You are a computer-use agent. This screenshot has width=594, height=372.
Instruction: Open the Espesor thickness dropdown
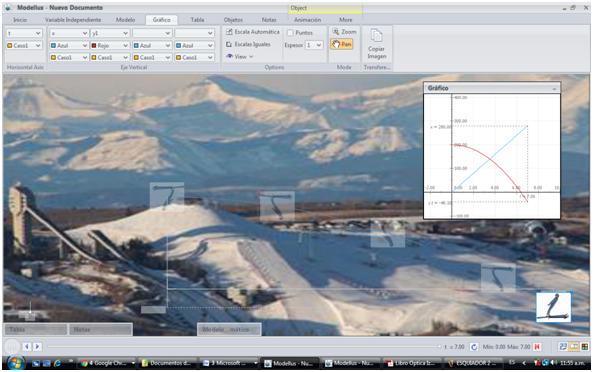314,45
